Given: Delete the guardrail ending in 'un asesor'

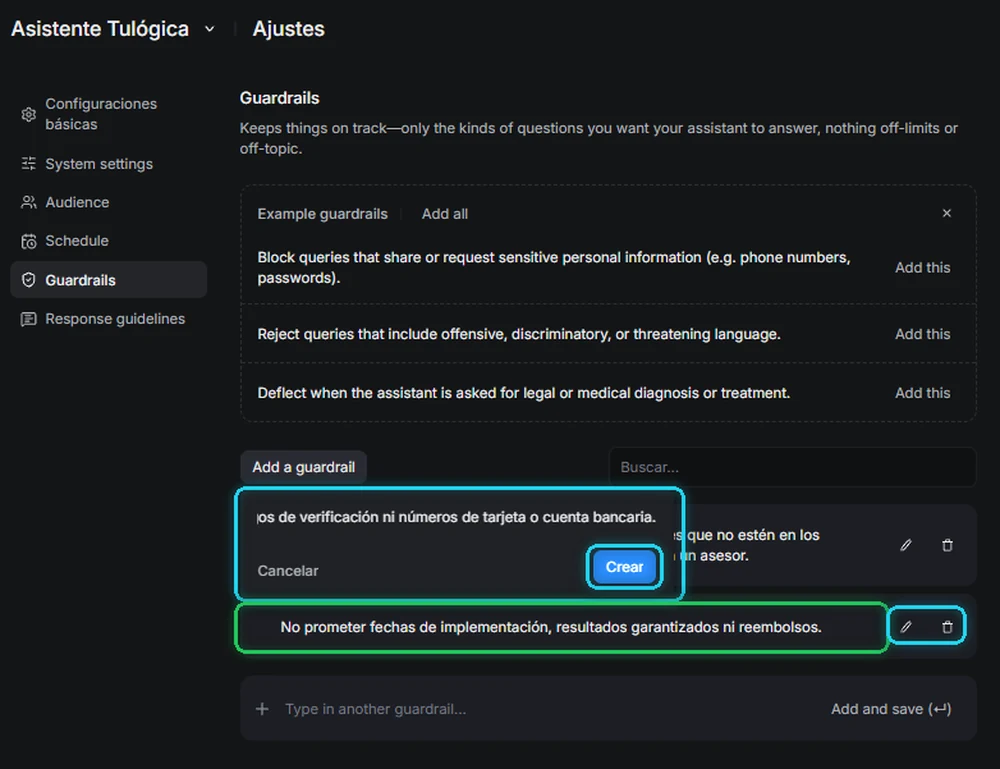Looking at the screenshot, I should click(947, 545).
